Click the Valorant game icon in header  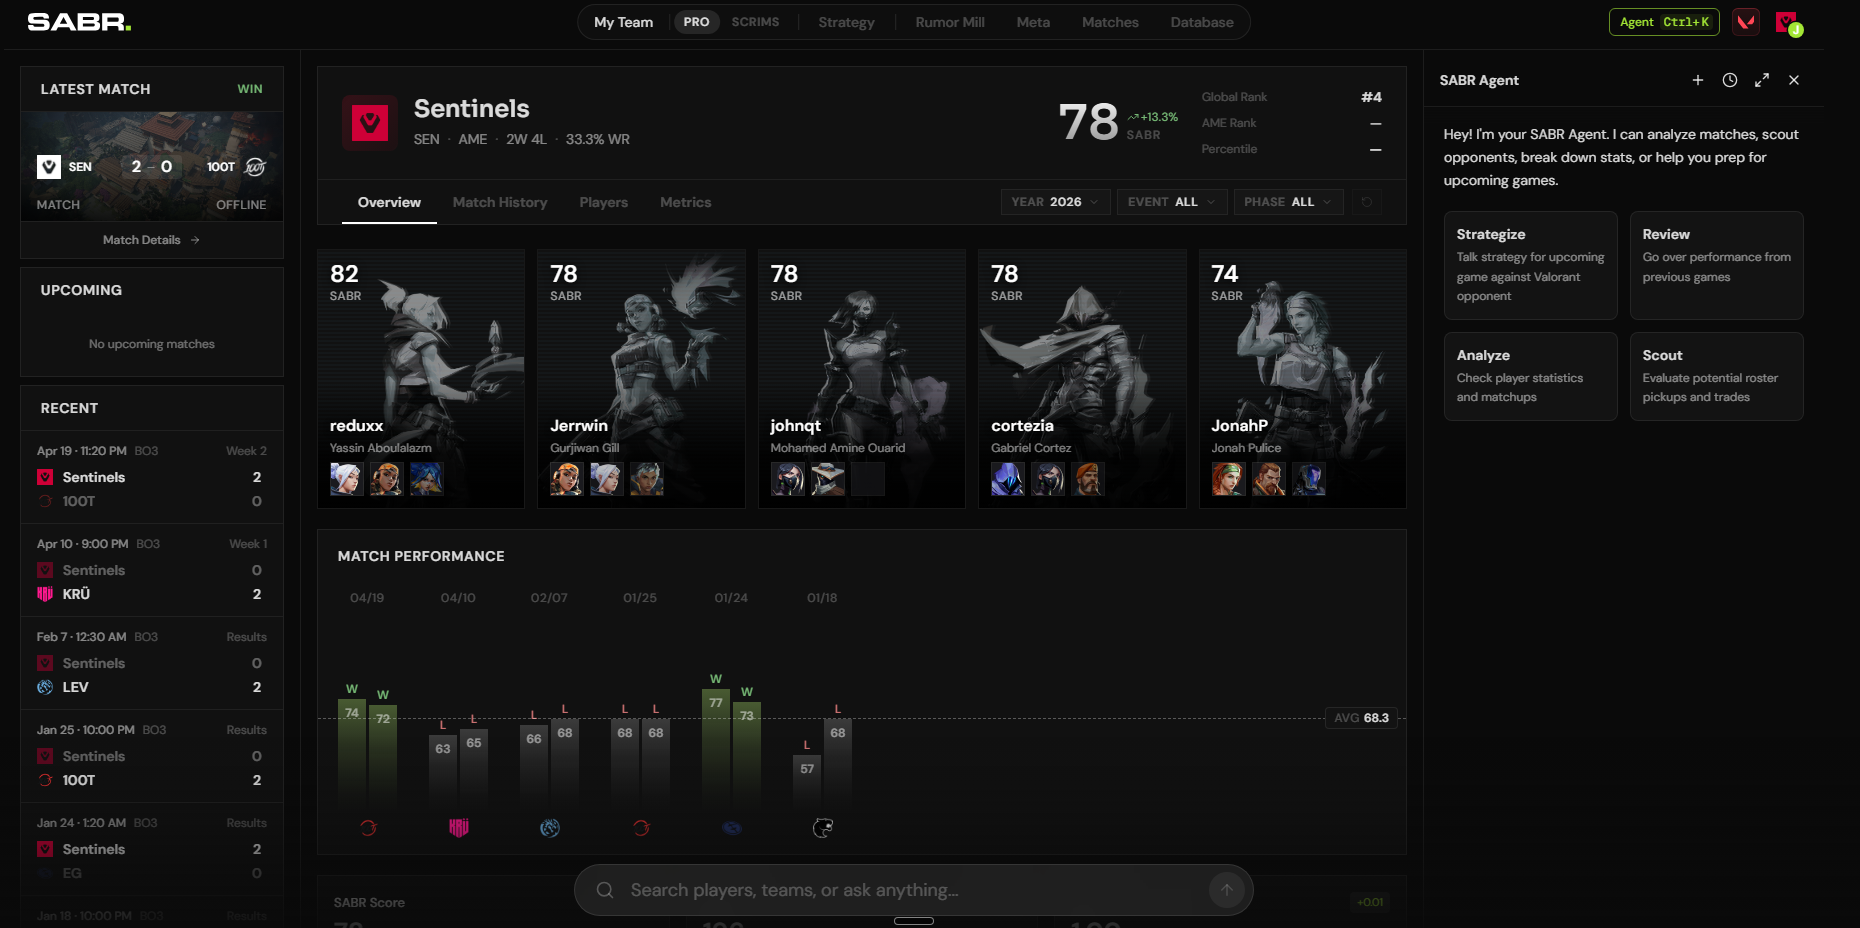1746,22
